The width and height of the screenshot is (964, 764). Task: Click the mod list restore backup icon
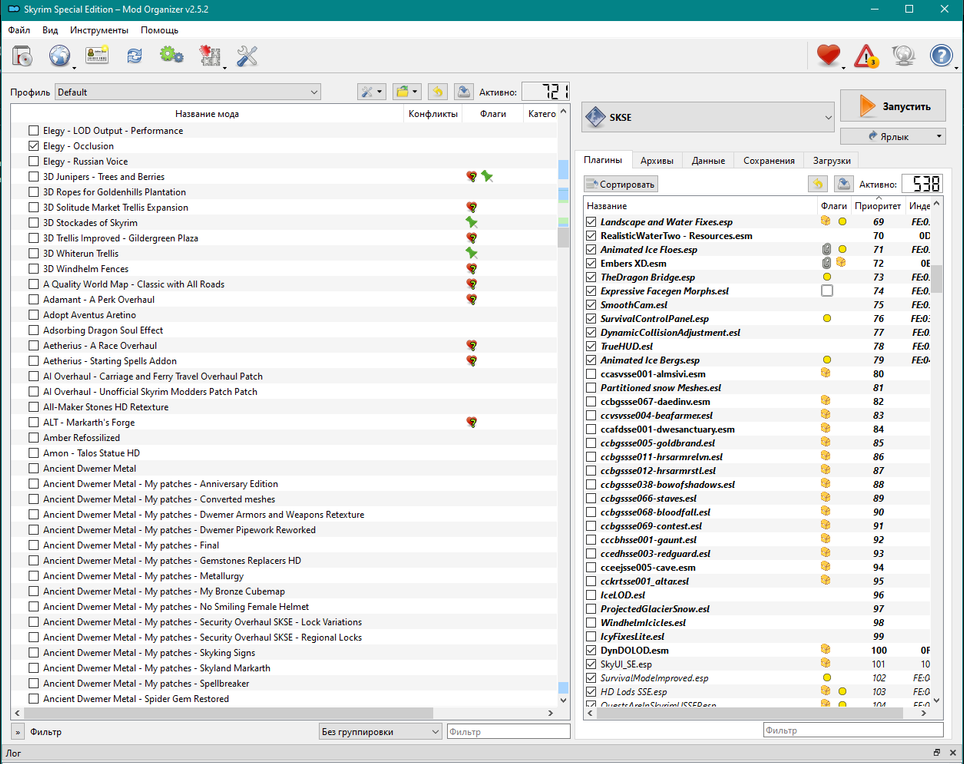click(438, 92)
